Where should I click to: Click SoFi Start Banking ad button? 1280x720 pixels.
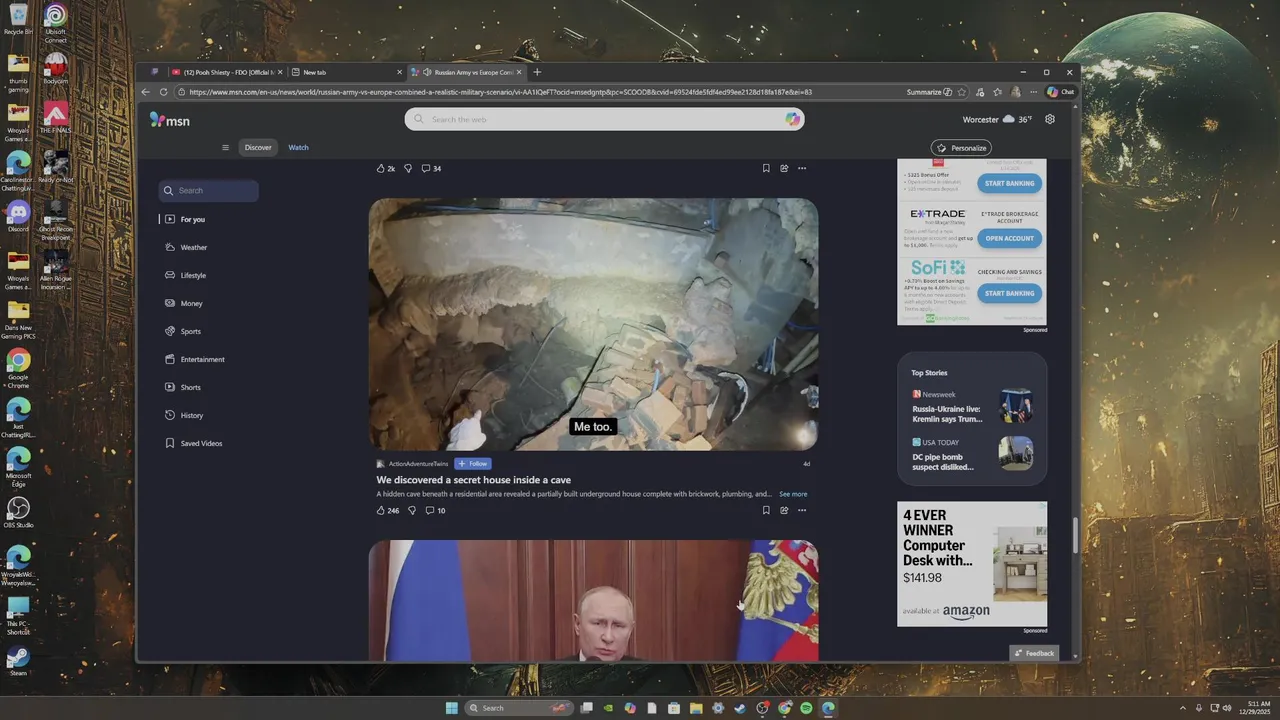point(1009,293)
